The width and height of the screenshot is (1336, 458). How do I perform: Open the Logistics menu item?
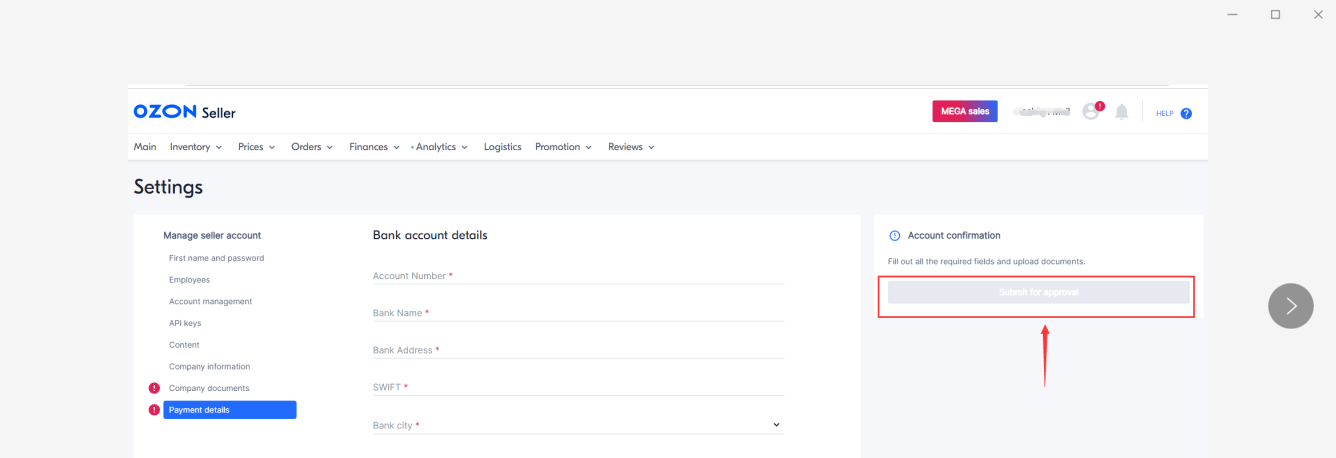coord(502,147)
